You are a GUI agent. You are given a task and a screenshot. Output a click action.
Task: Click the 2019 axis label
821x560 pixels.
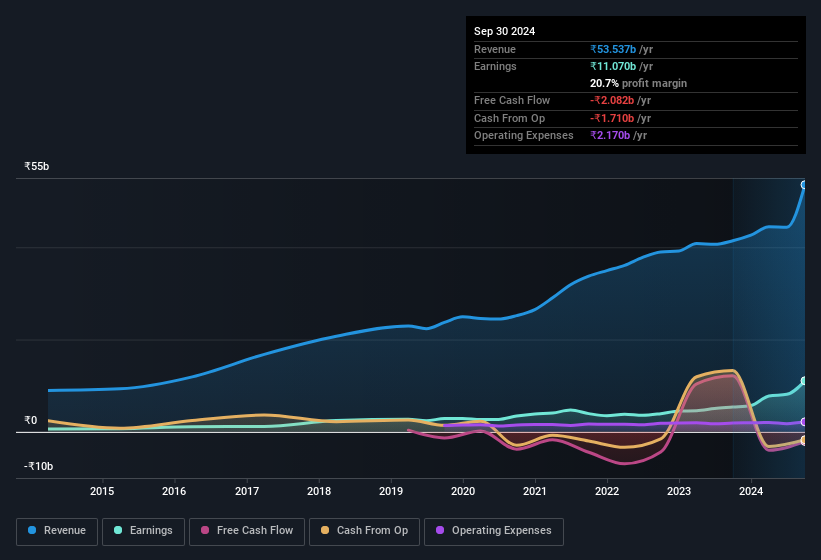391,491
